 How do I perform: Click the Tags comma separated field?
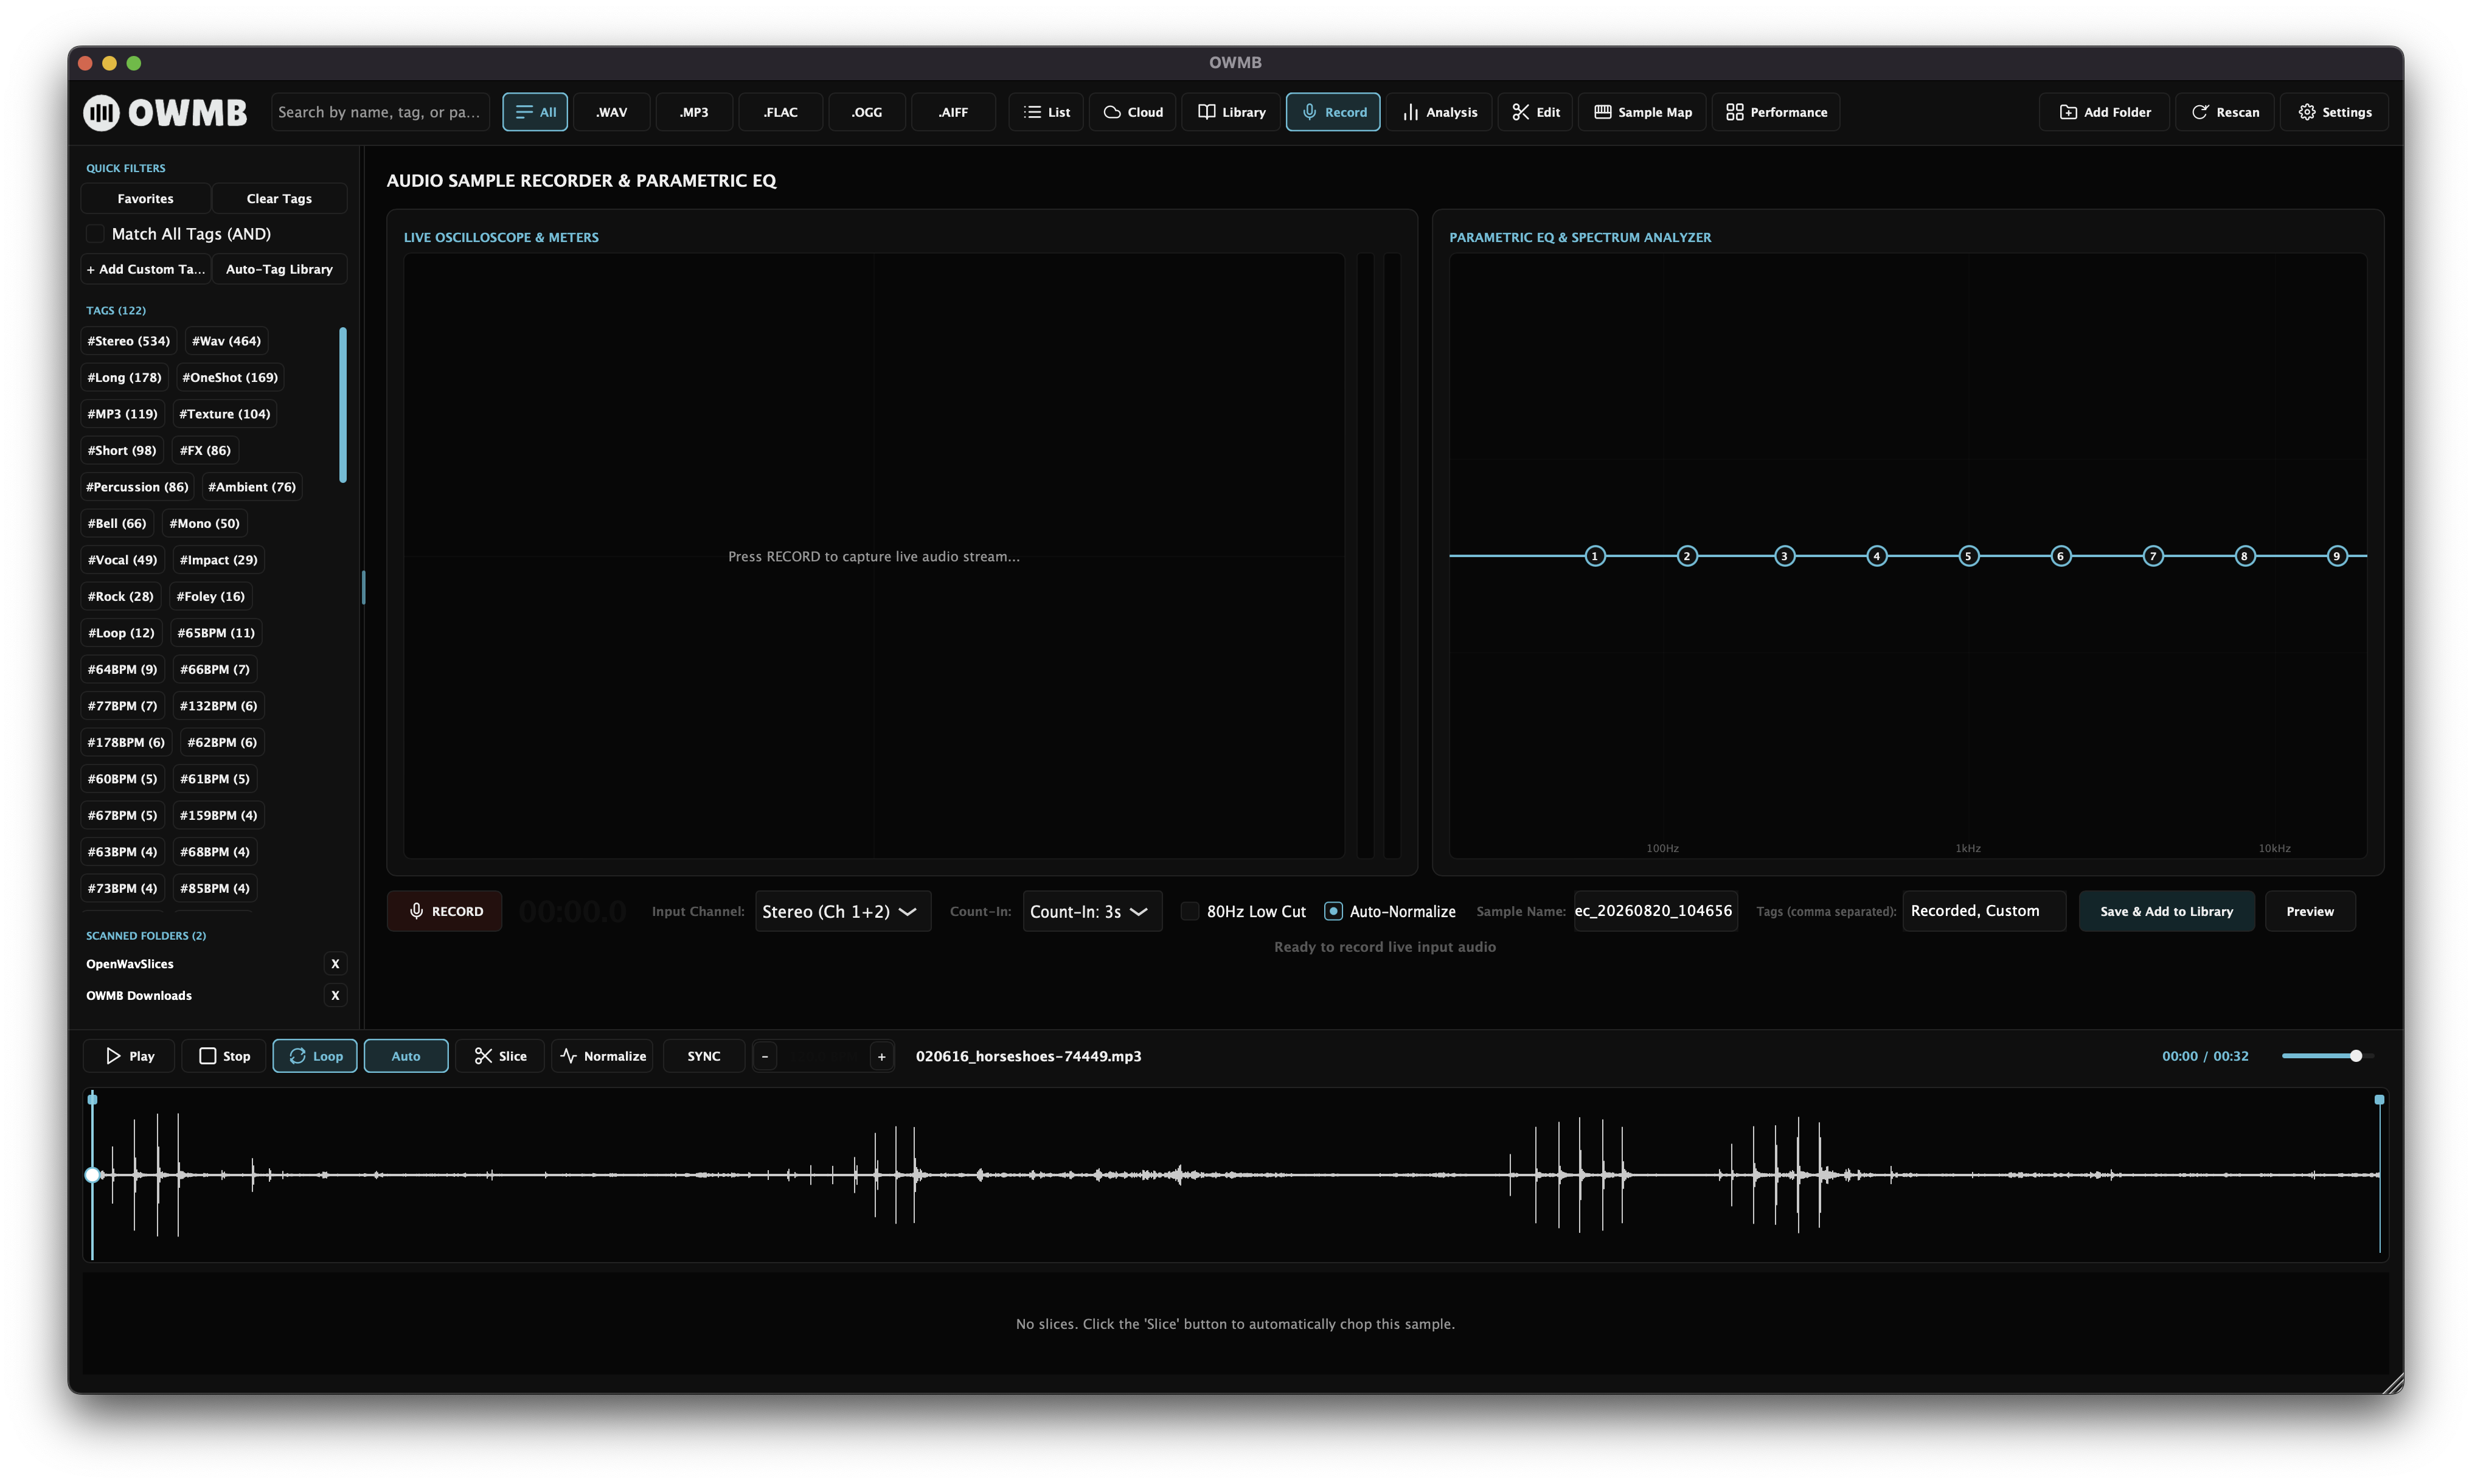click(1984, 911)
